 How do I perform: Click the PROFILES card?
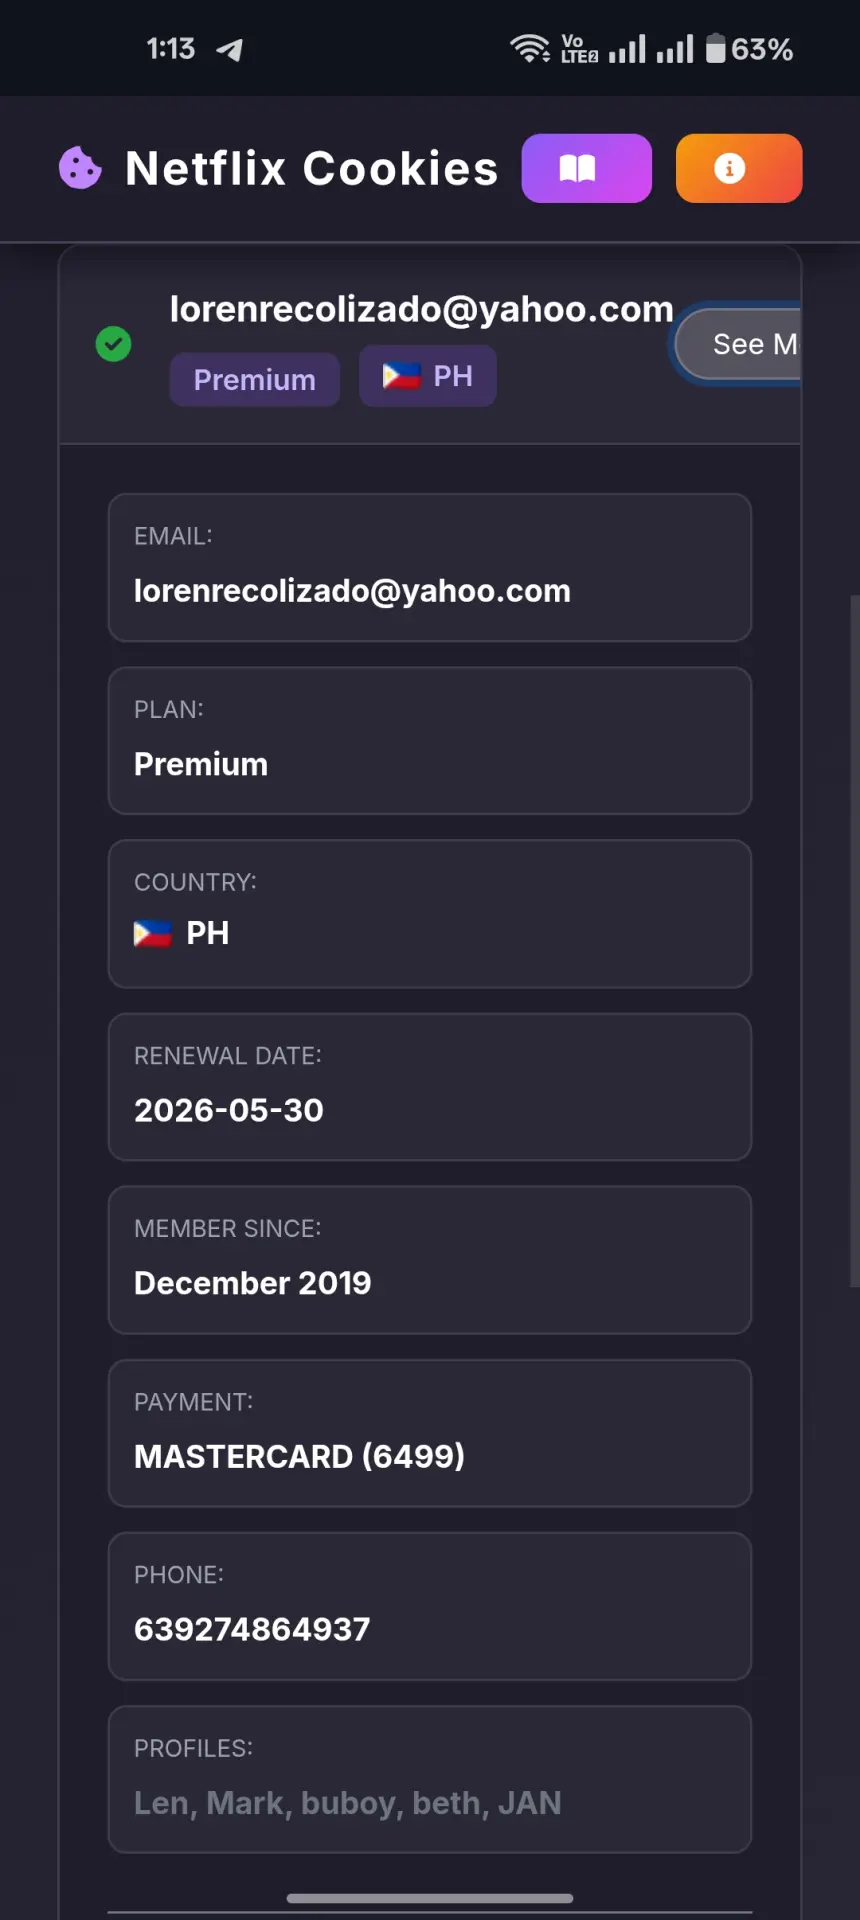pyautogui.click(x=430, y=1779)
